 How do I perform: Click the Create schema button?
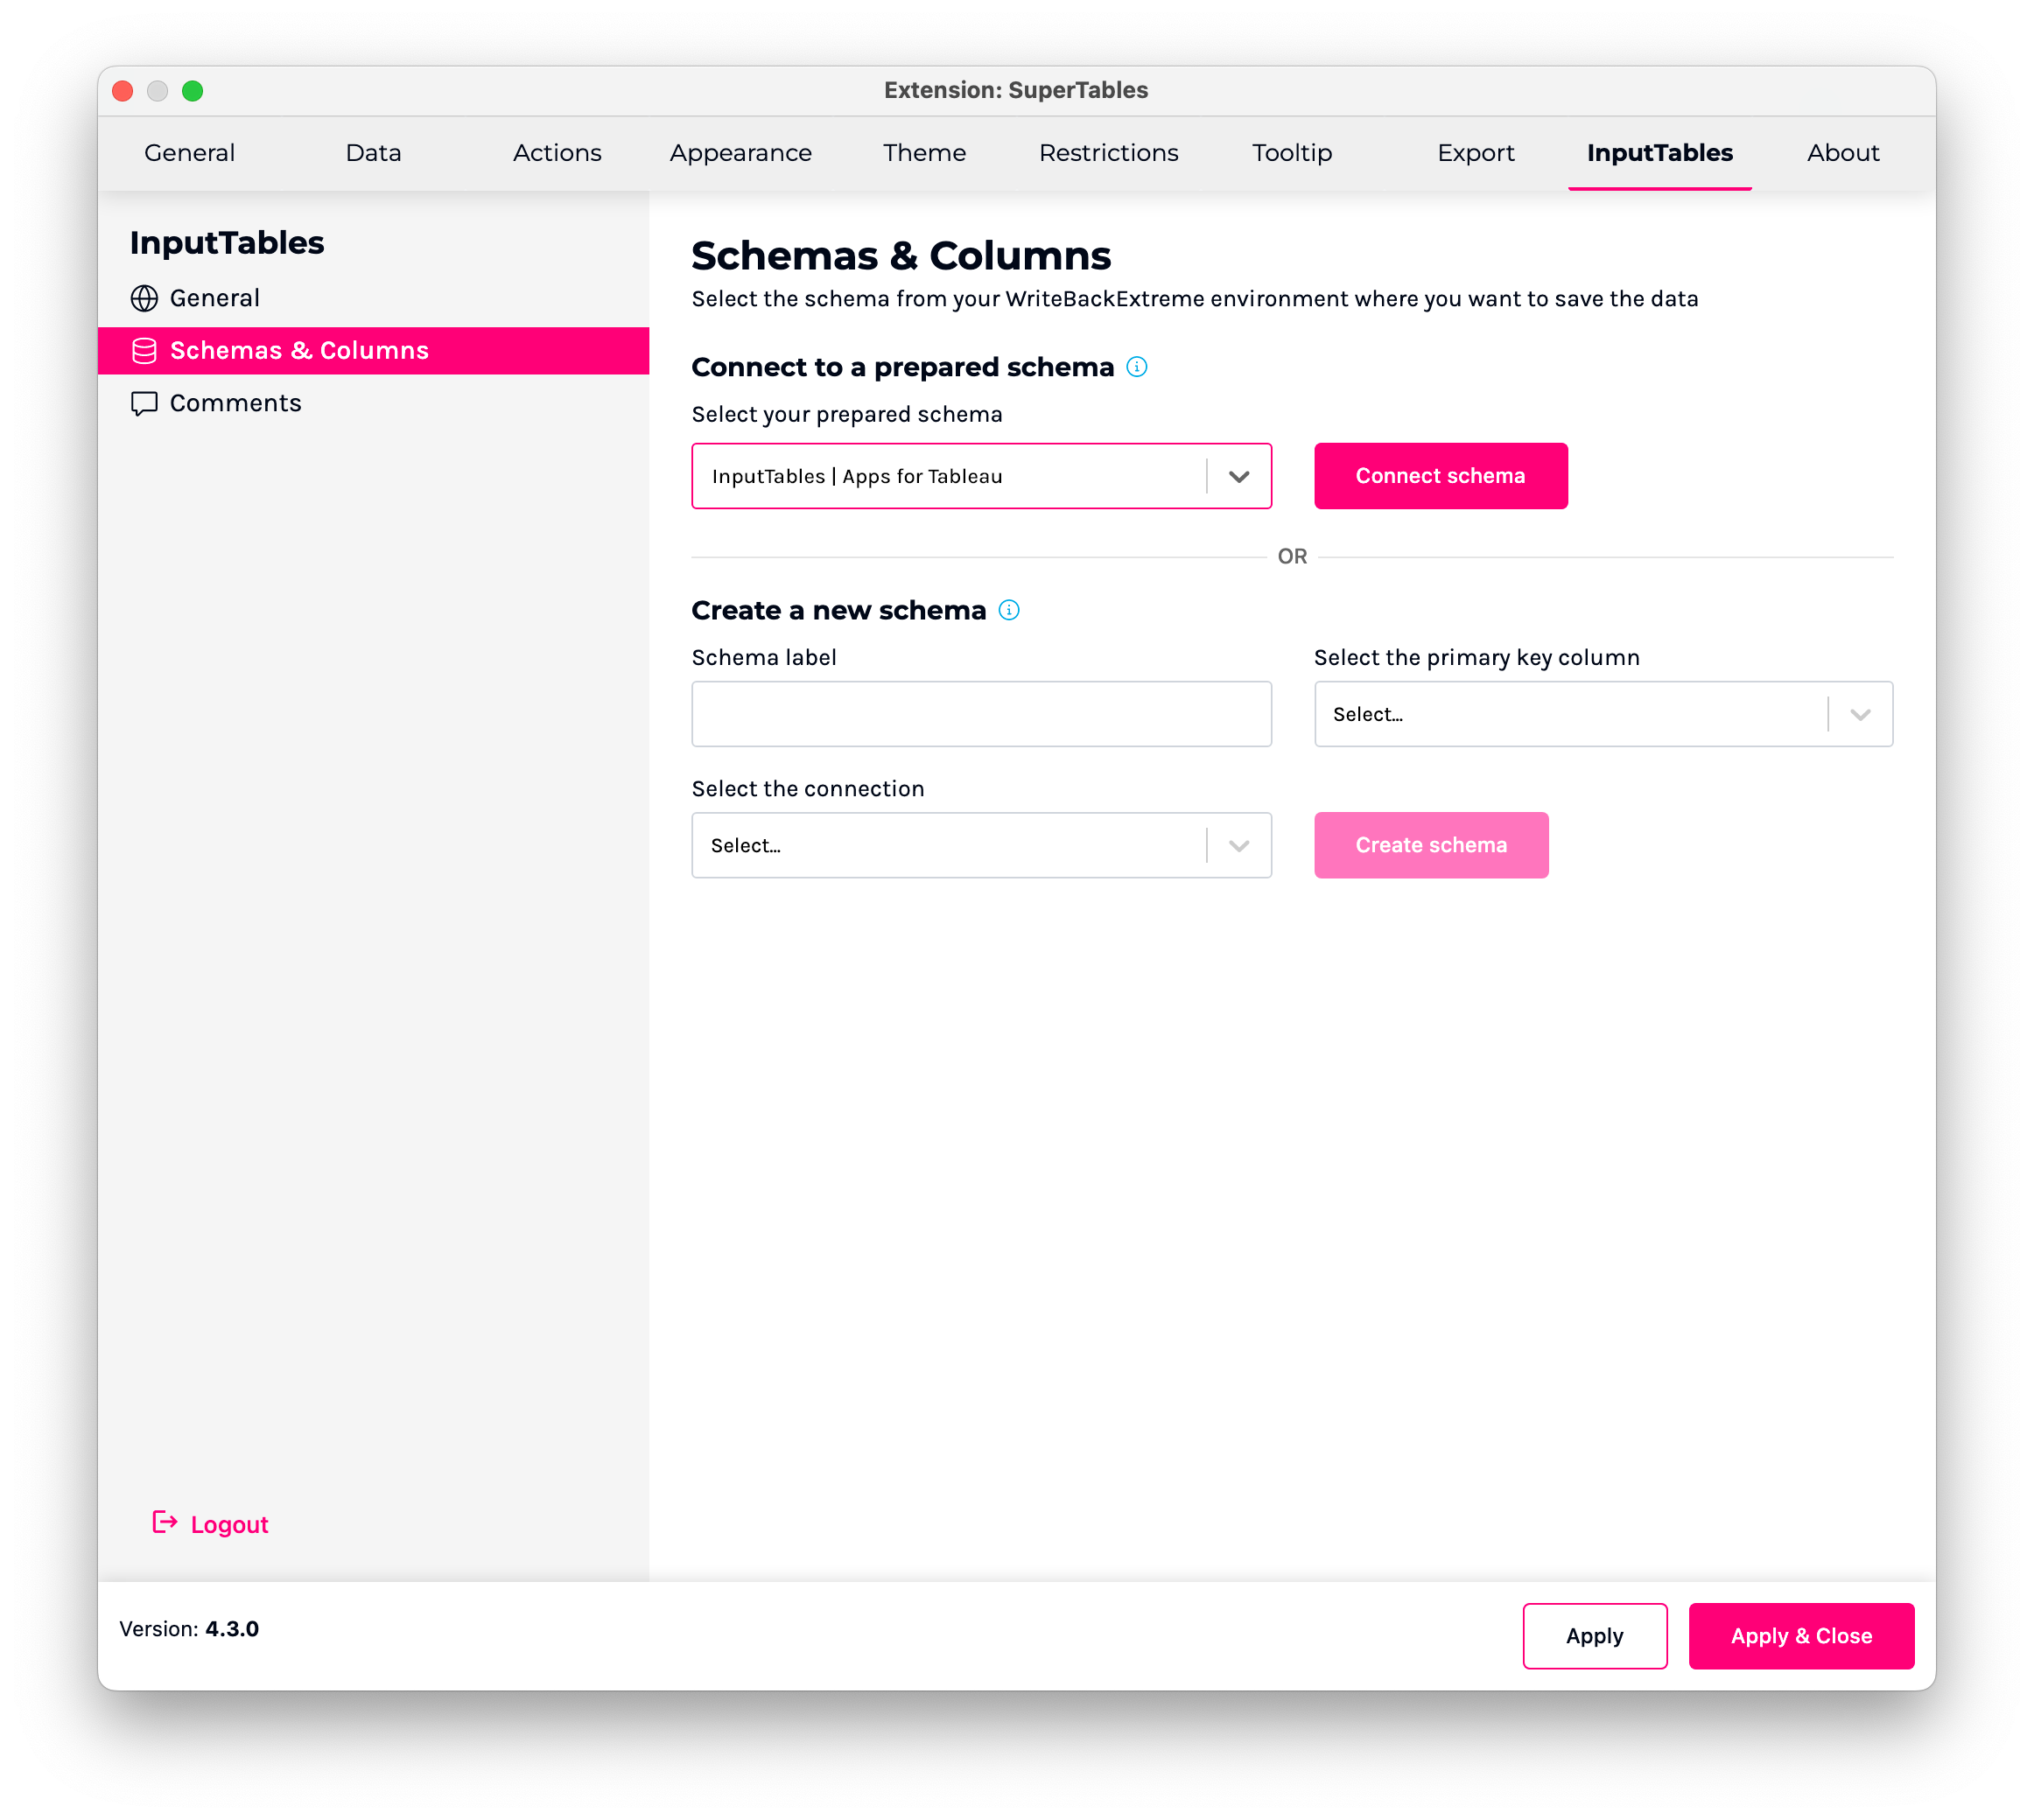point(1430,845)
